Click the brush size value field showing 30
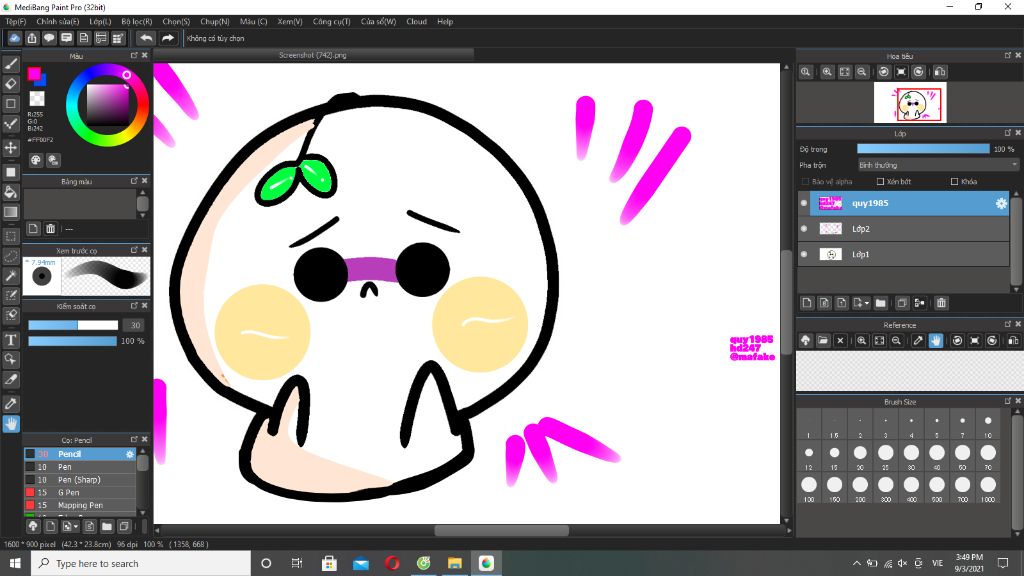The width and height of the screenshot is (1024, 576). (x=135, y=325)
